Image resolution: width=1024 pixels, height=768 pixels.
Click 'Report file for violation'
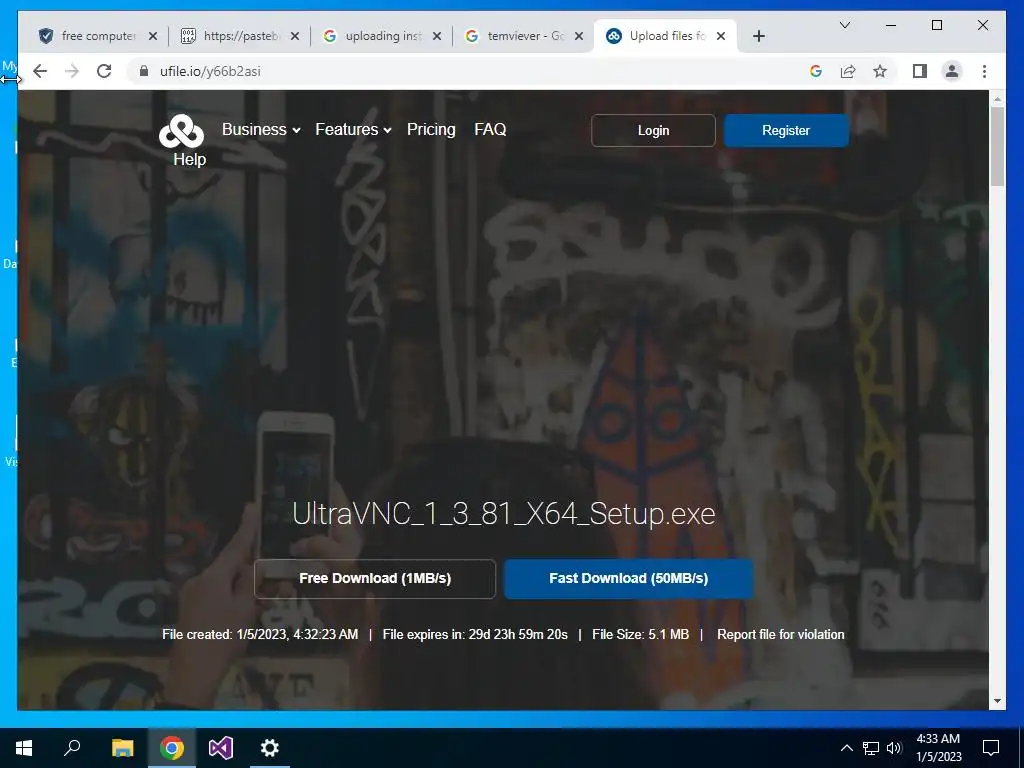780,635
